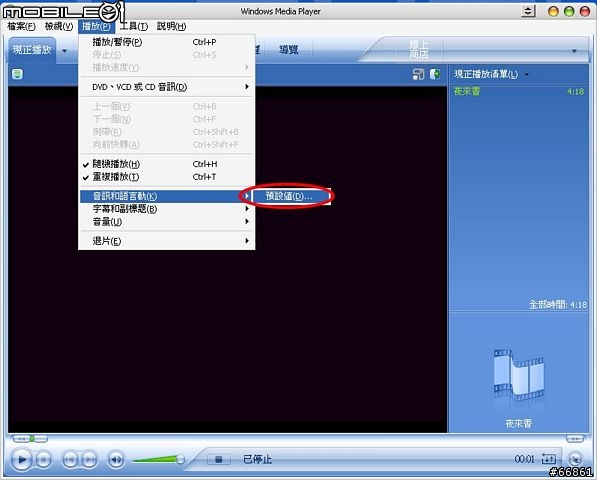Click the round Stop button
Screen dimensions: 597x480
(x=43, y=460)
